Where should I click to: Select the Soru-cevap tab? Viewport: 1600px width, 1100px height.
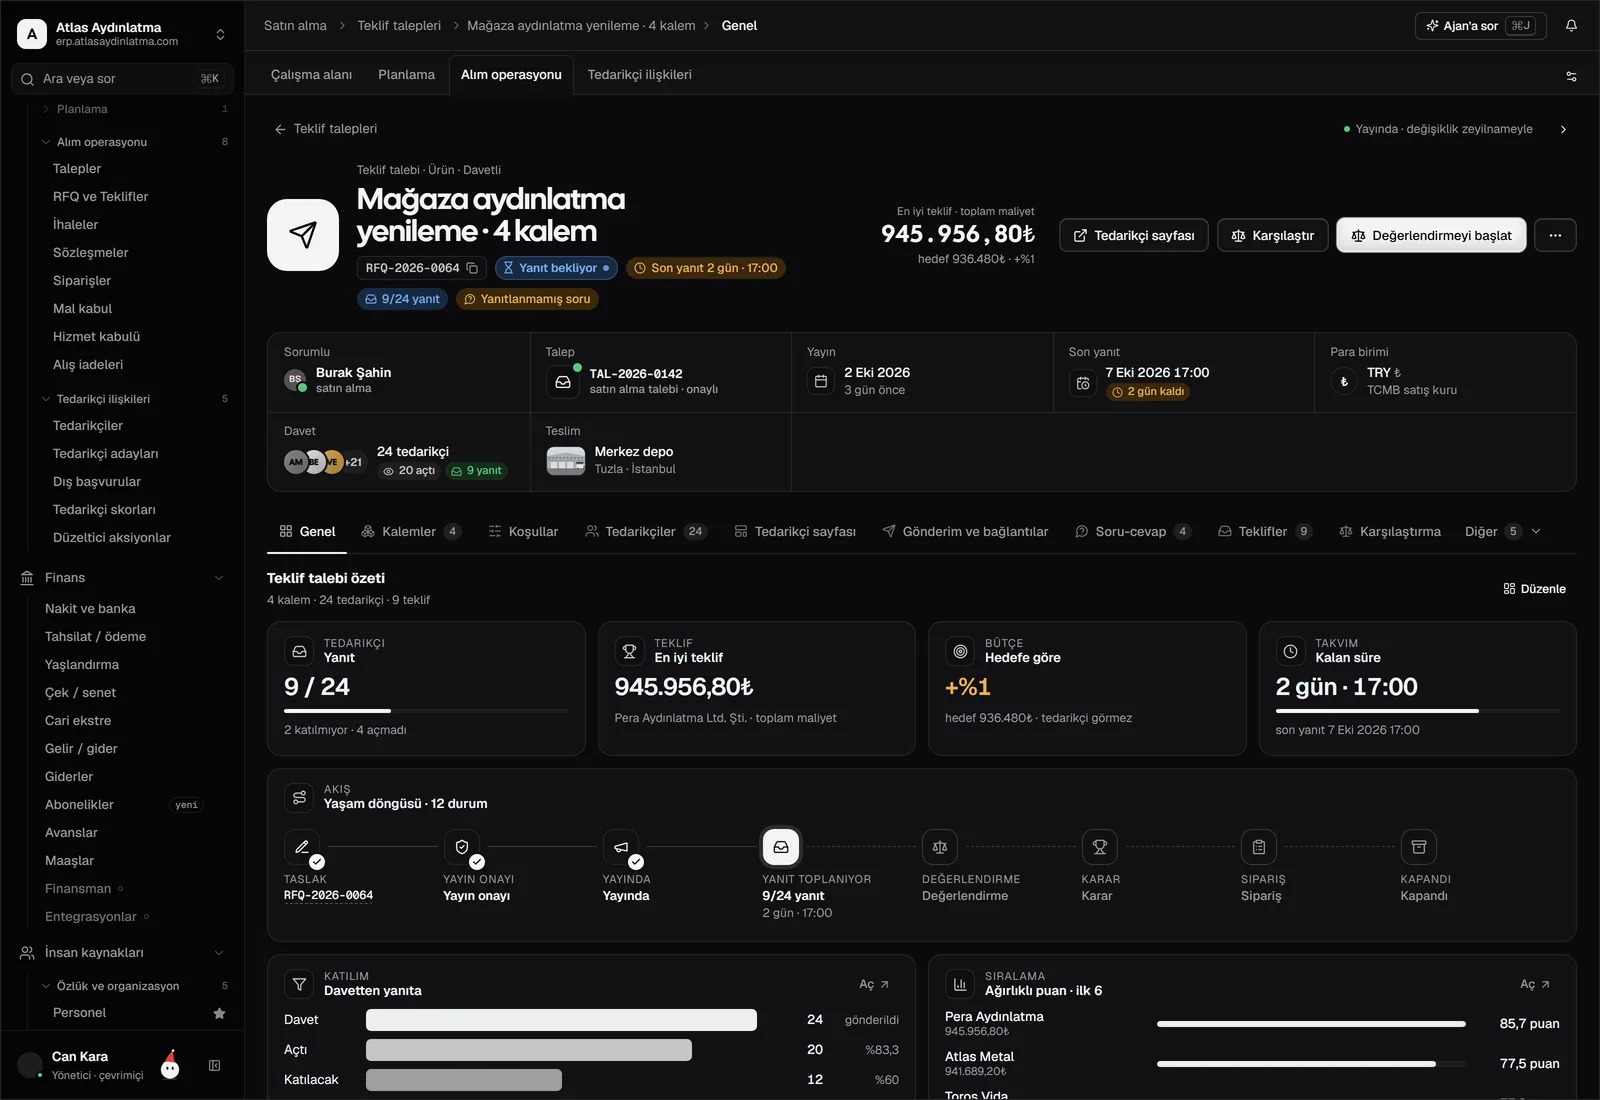point(1133,532)
